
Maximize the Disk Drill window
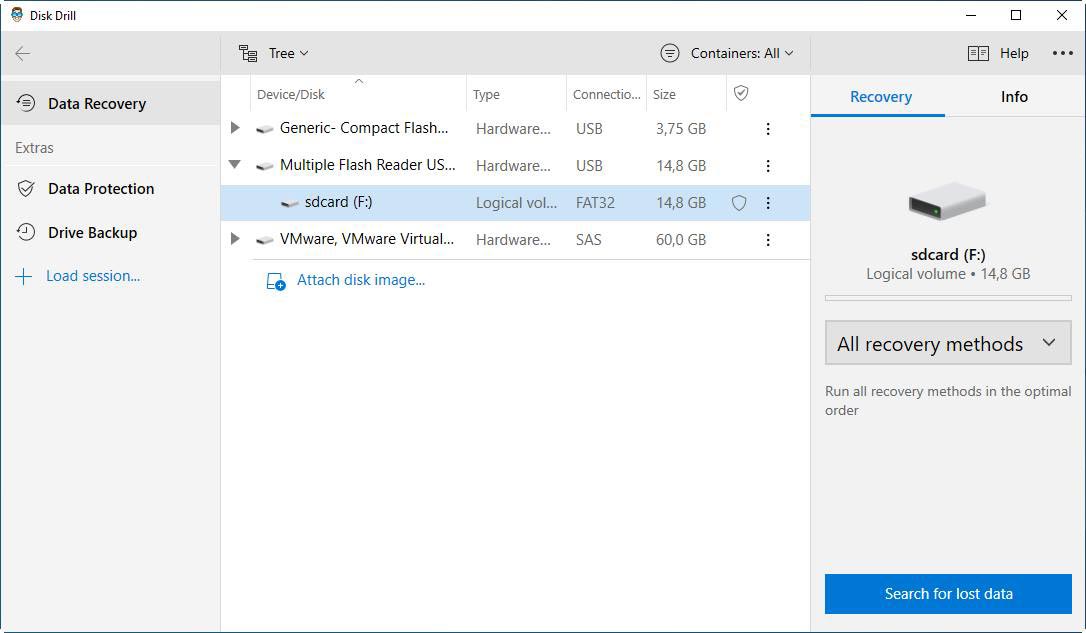click(1016, 15)
